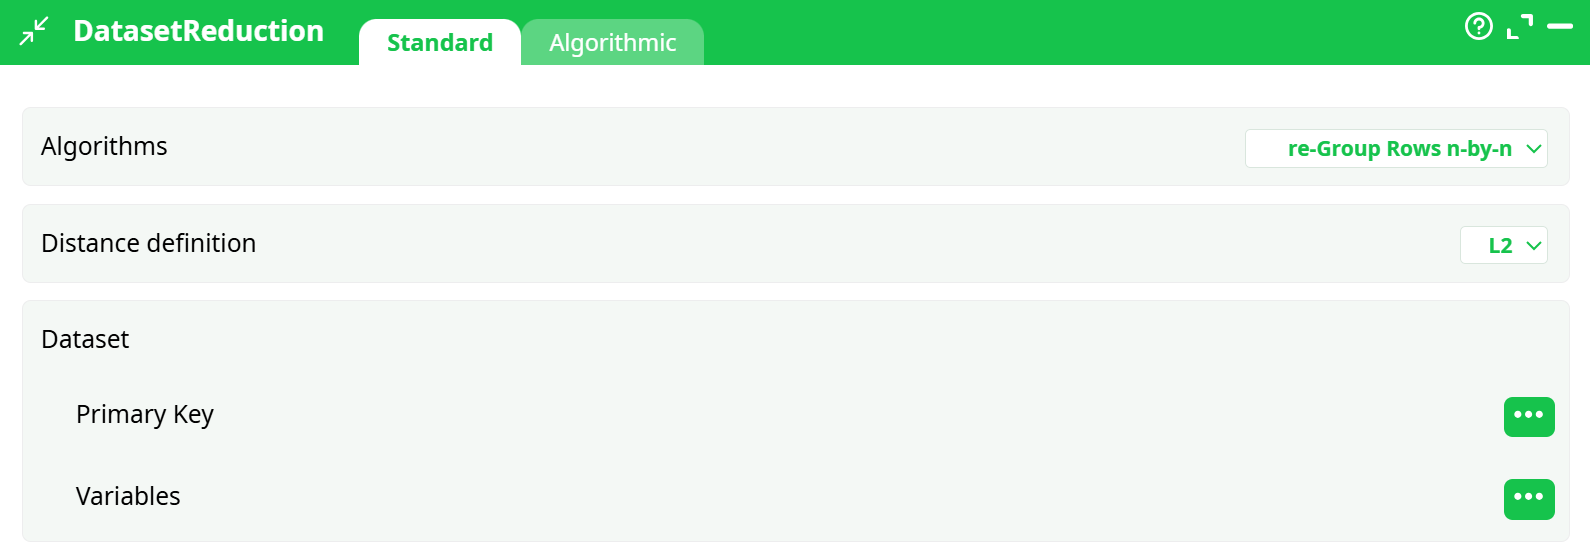Click the Dataset section heading
The height and width of the screenshot is (557, 1590).
pyautogui.click(x=85, y=340)
